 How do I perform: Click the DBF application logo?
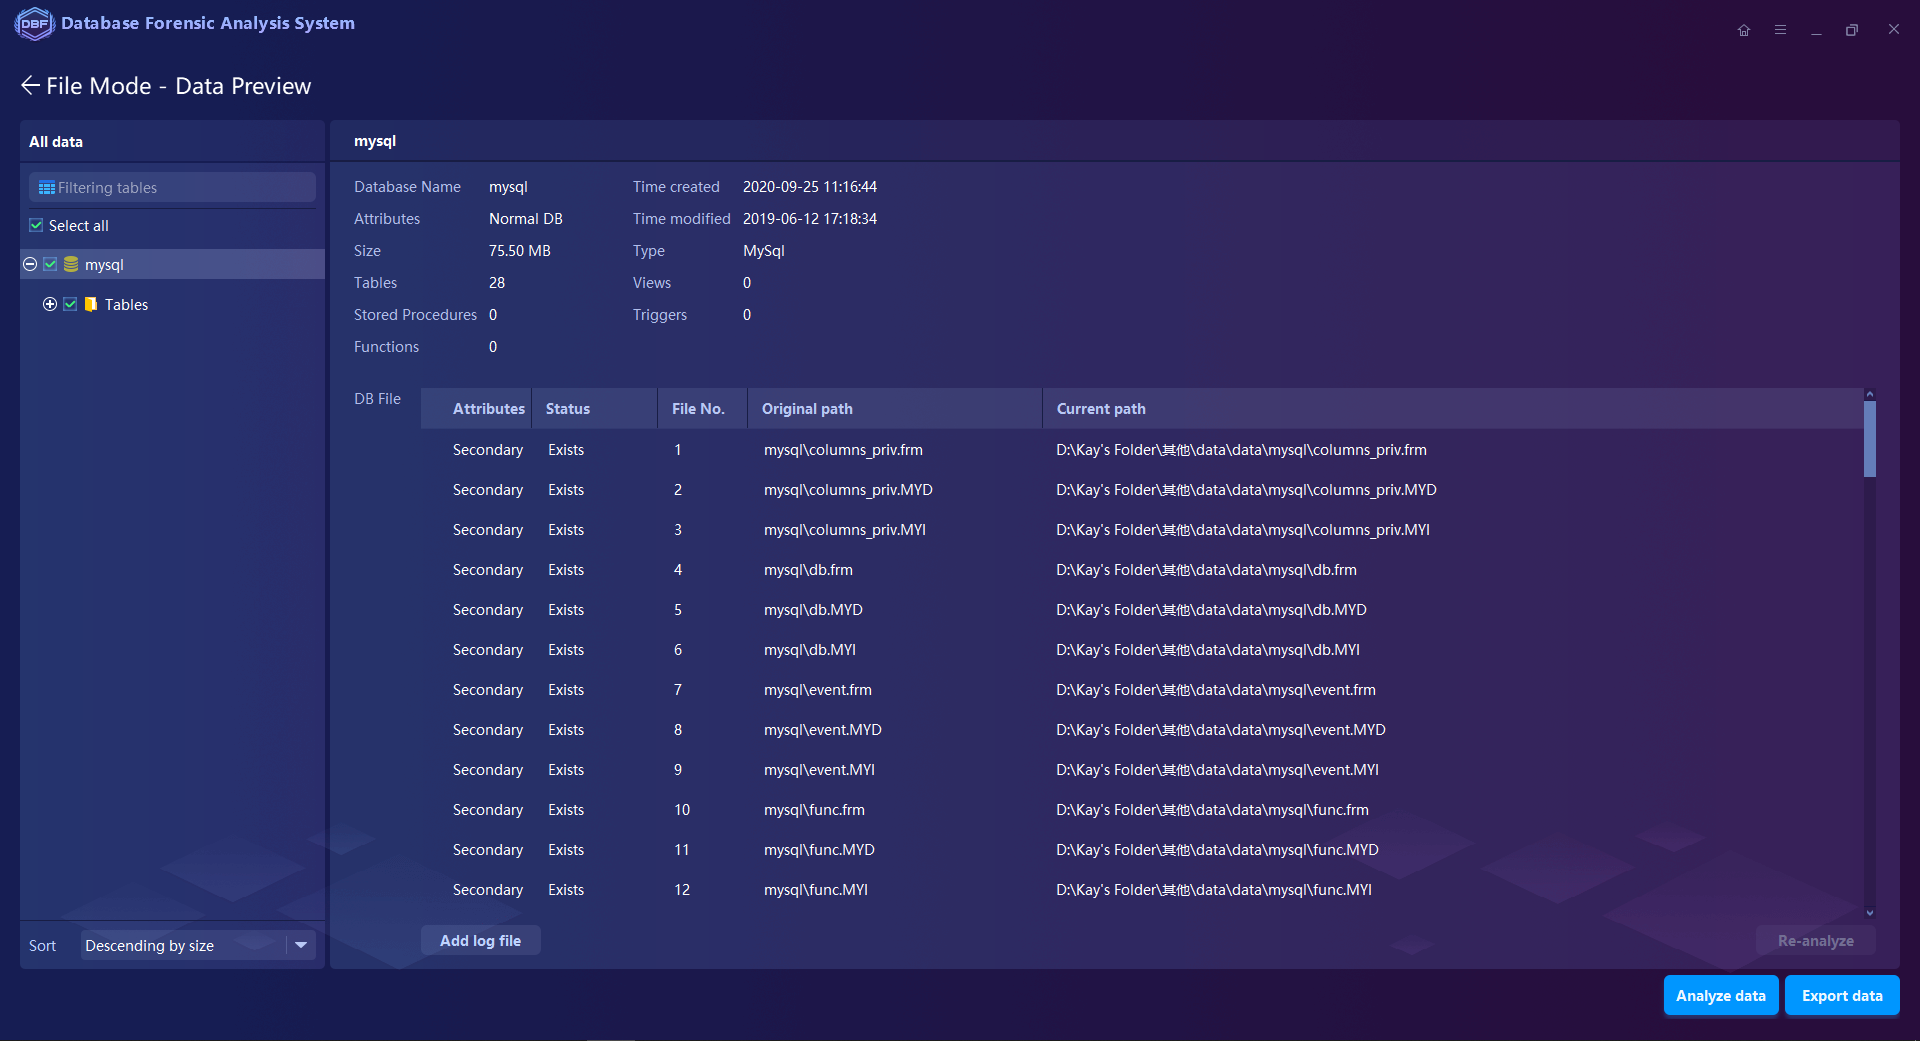click(34, 23)
